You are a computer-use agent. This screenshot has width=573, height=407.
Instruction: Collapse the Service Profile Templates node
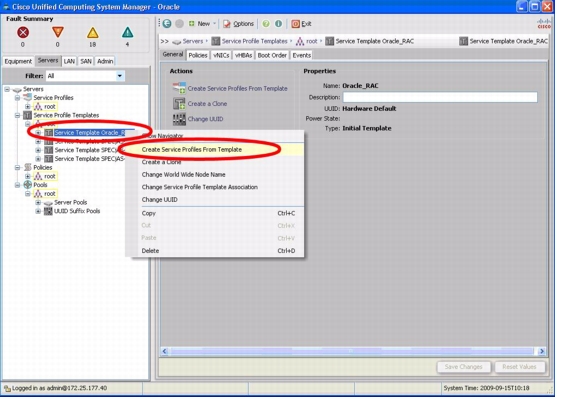18,115
